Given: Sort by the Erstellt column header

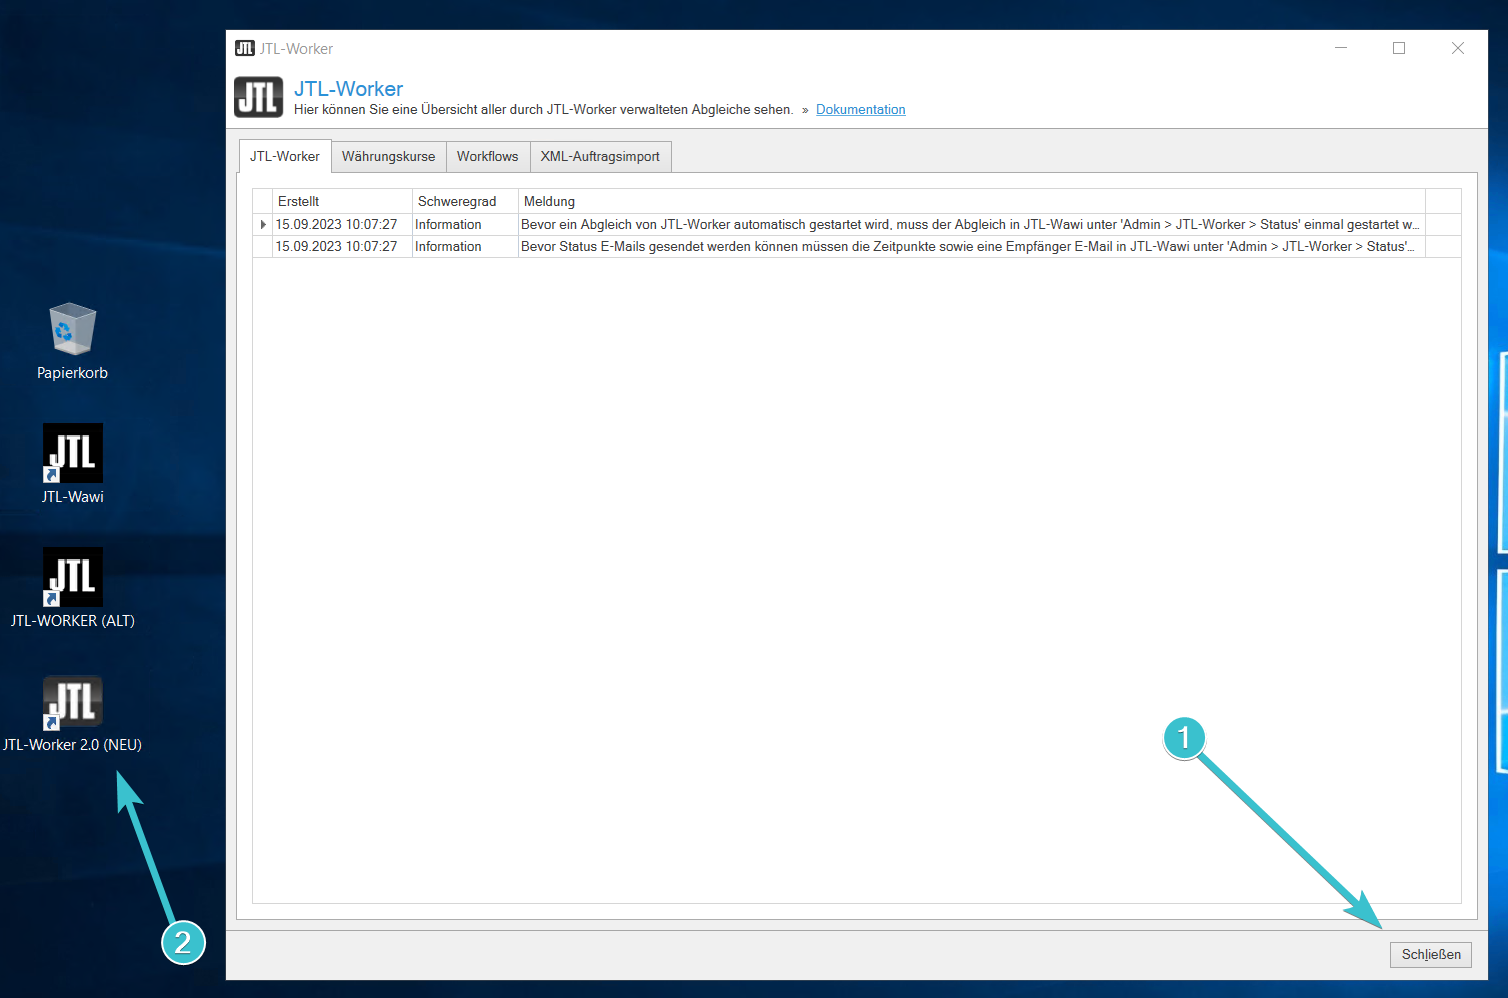Looking at the screenshot, I should point(342,201).
